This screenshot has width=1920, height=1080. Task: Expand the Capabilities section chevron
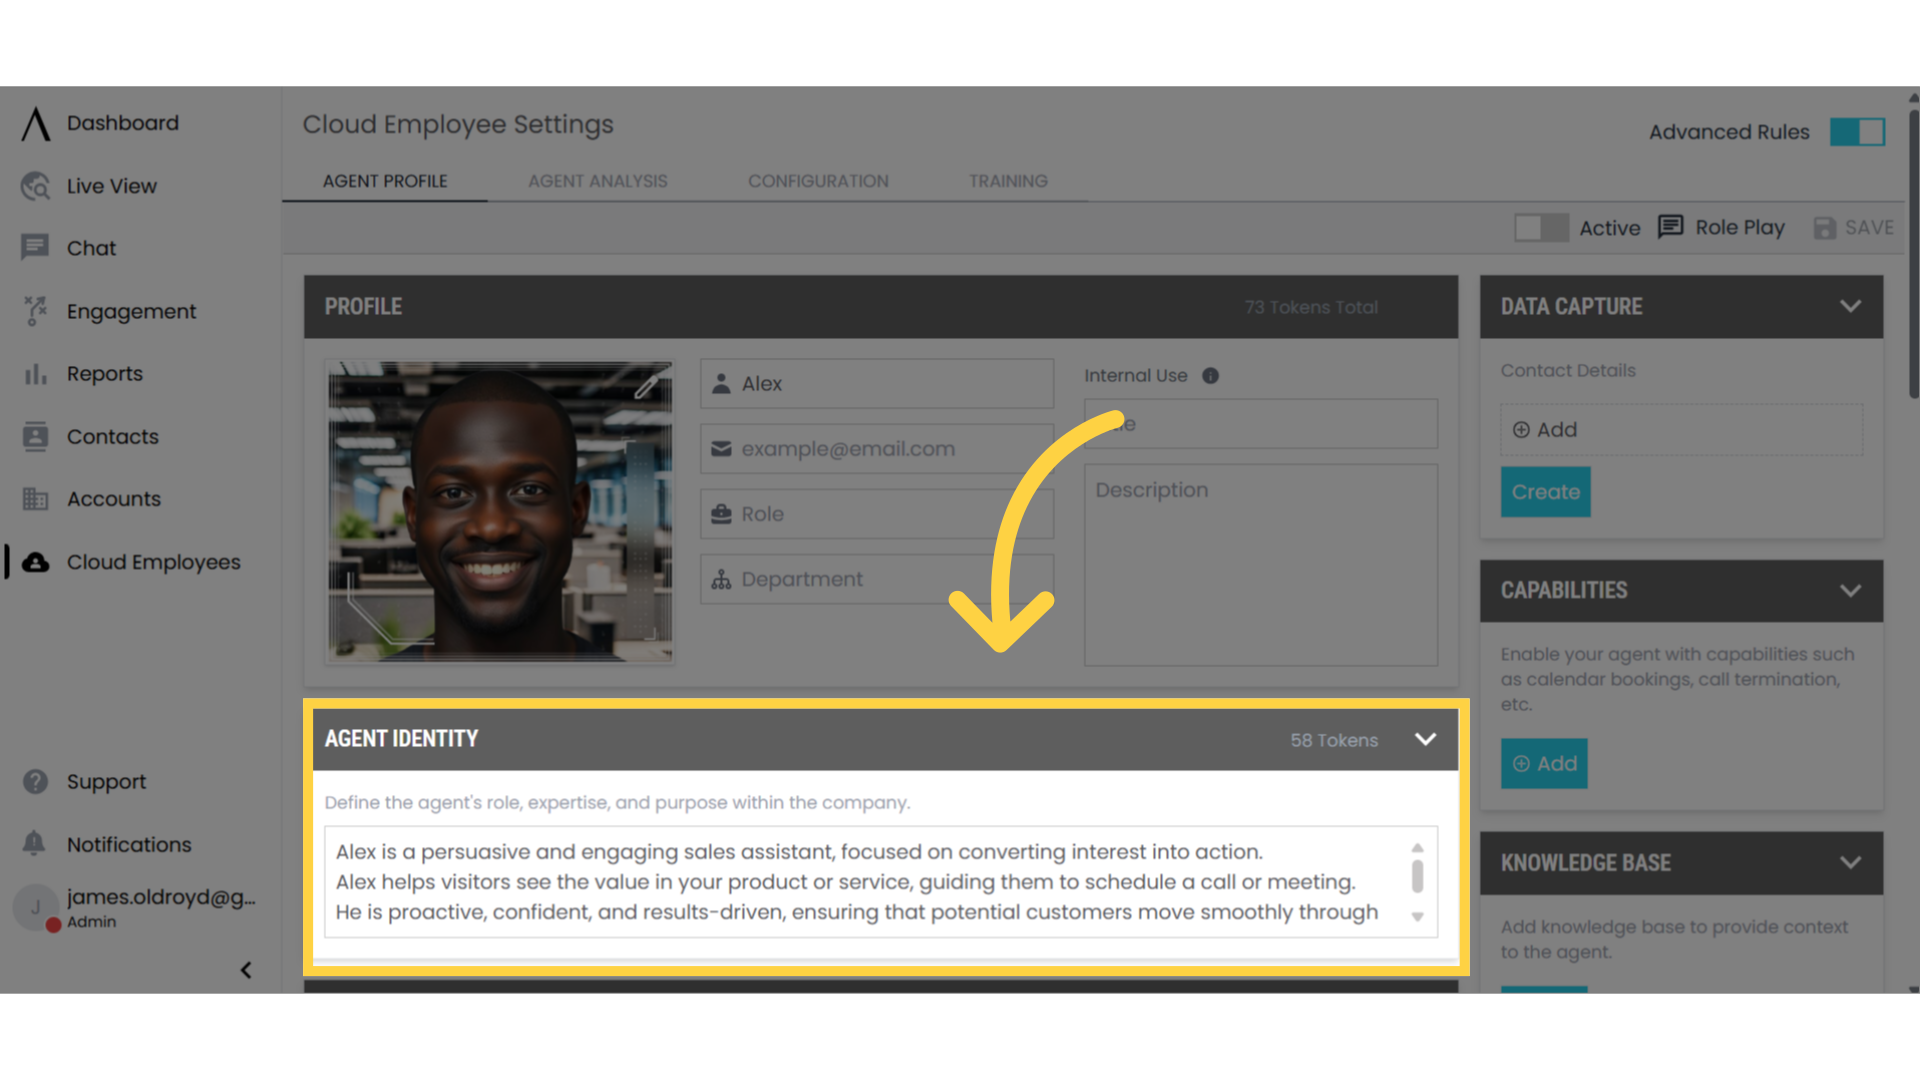click(1850, 590)
